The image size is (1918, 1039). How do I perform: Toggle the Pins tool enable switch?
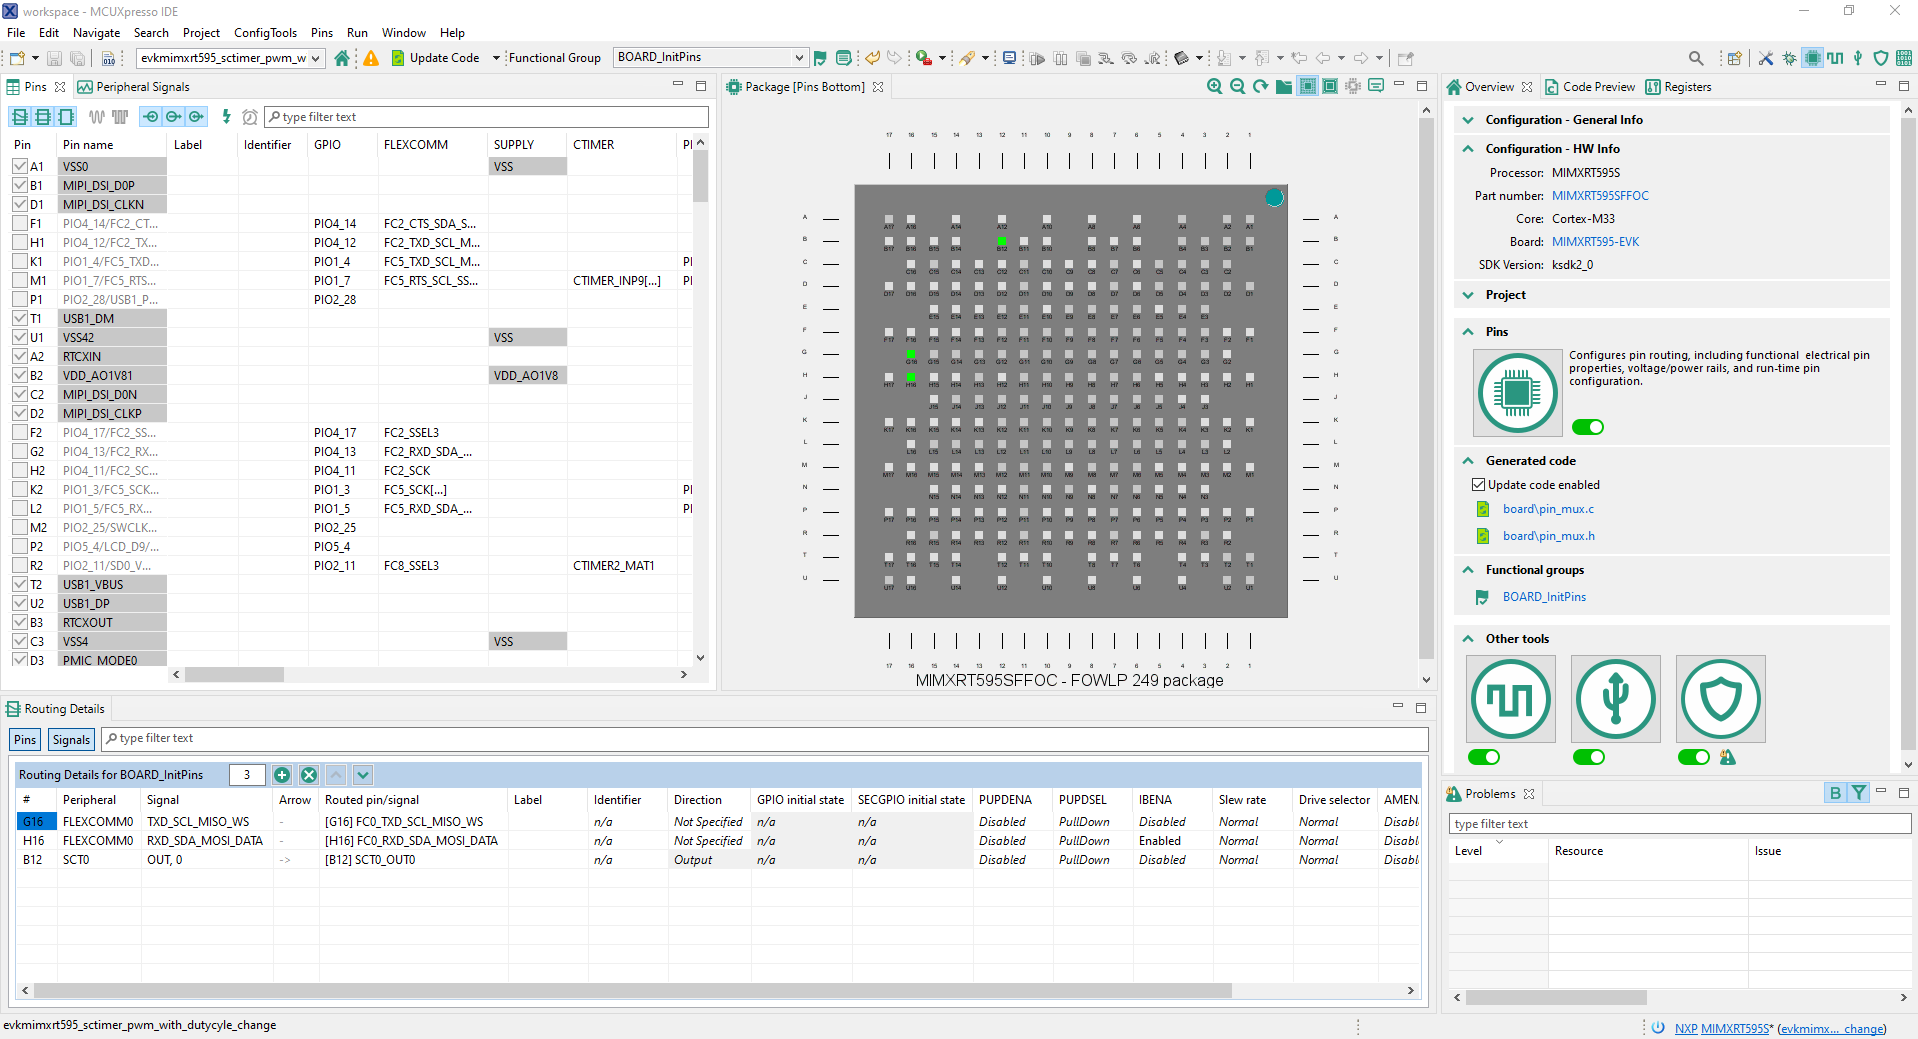click(1587, 427)
